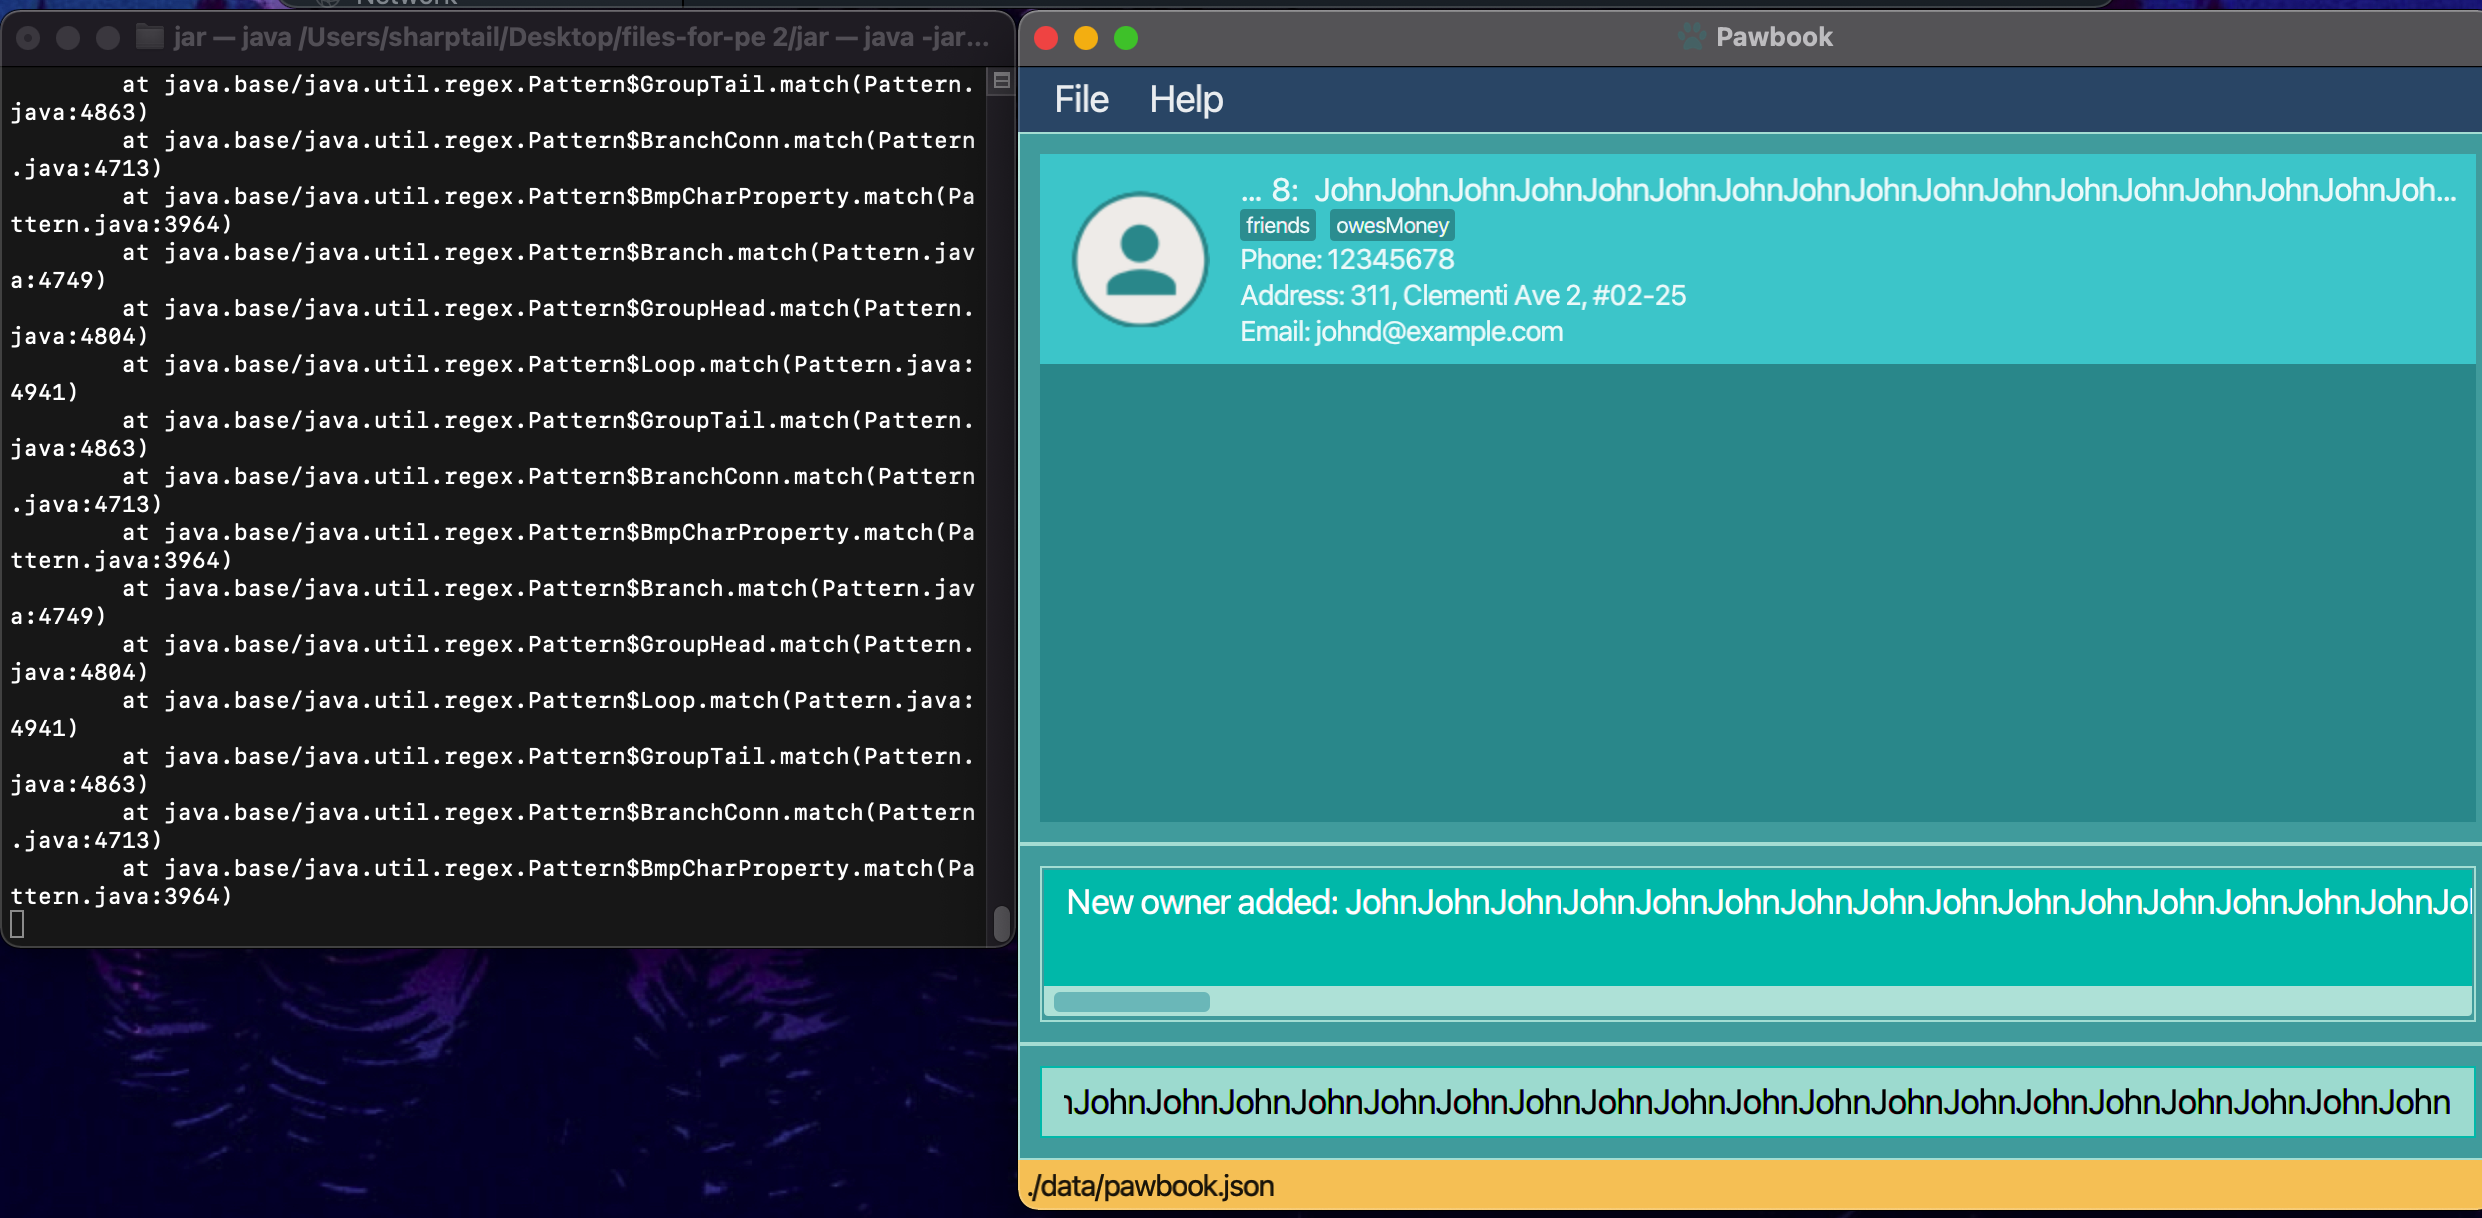This screenshot has width=2482, height=1218.
Task: Click the ./data/pawbook.json status bar path
Action: click(1151, 1186)
